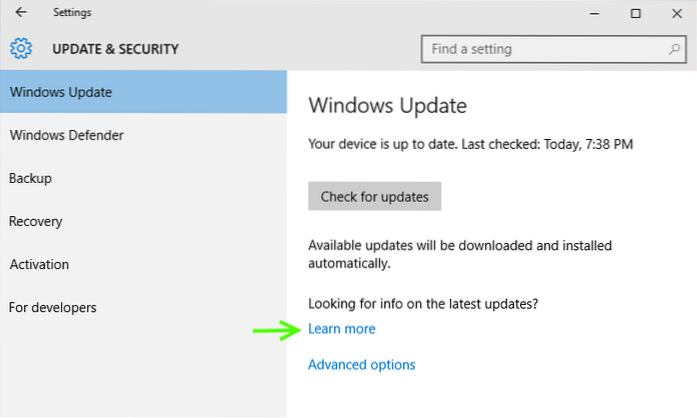Click the Update & Security gear icon

[x=21, y=48]
